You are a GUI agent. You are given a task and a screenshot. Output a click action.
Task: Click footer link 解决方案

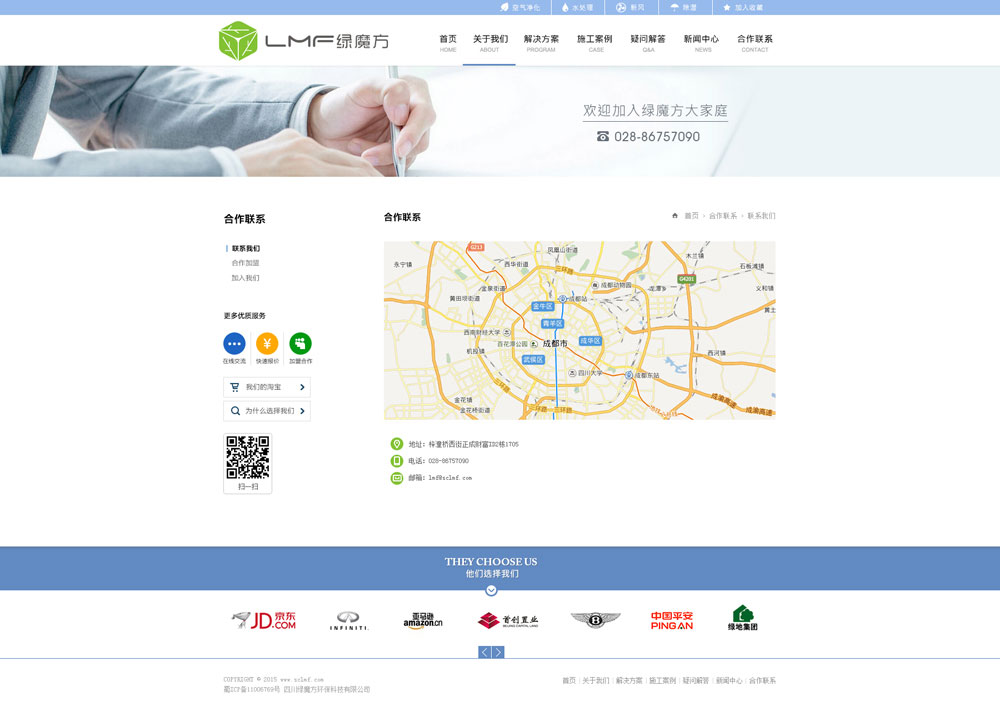click(629, 680)
